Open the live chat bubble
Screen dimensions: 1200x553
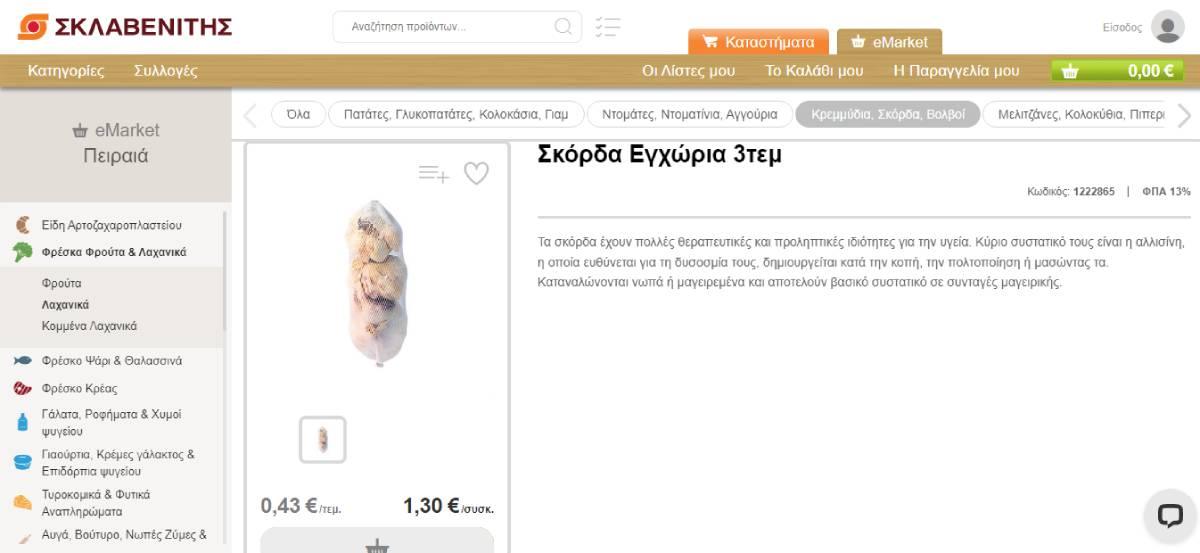pyautogui.click(x=1169, y=515)
